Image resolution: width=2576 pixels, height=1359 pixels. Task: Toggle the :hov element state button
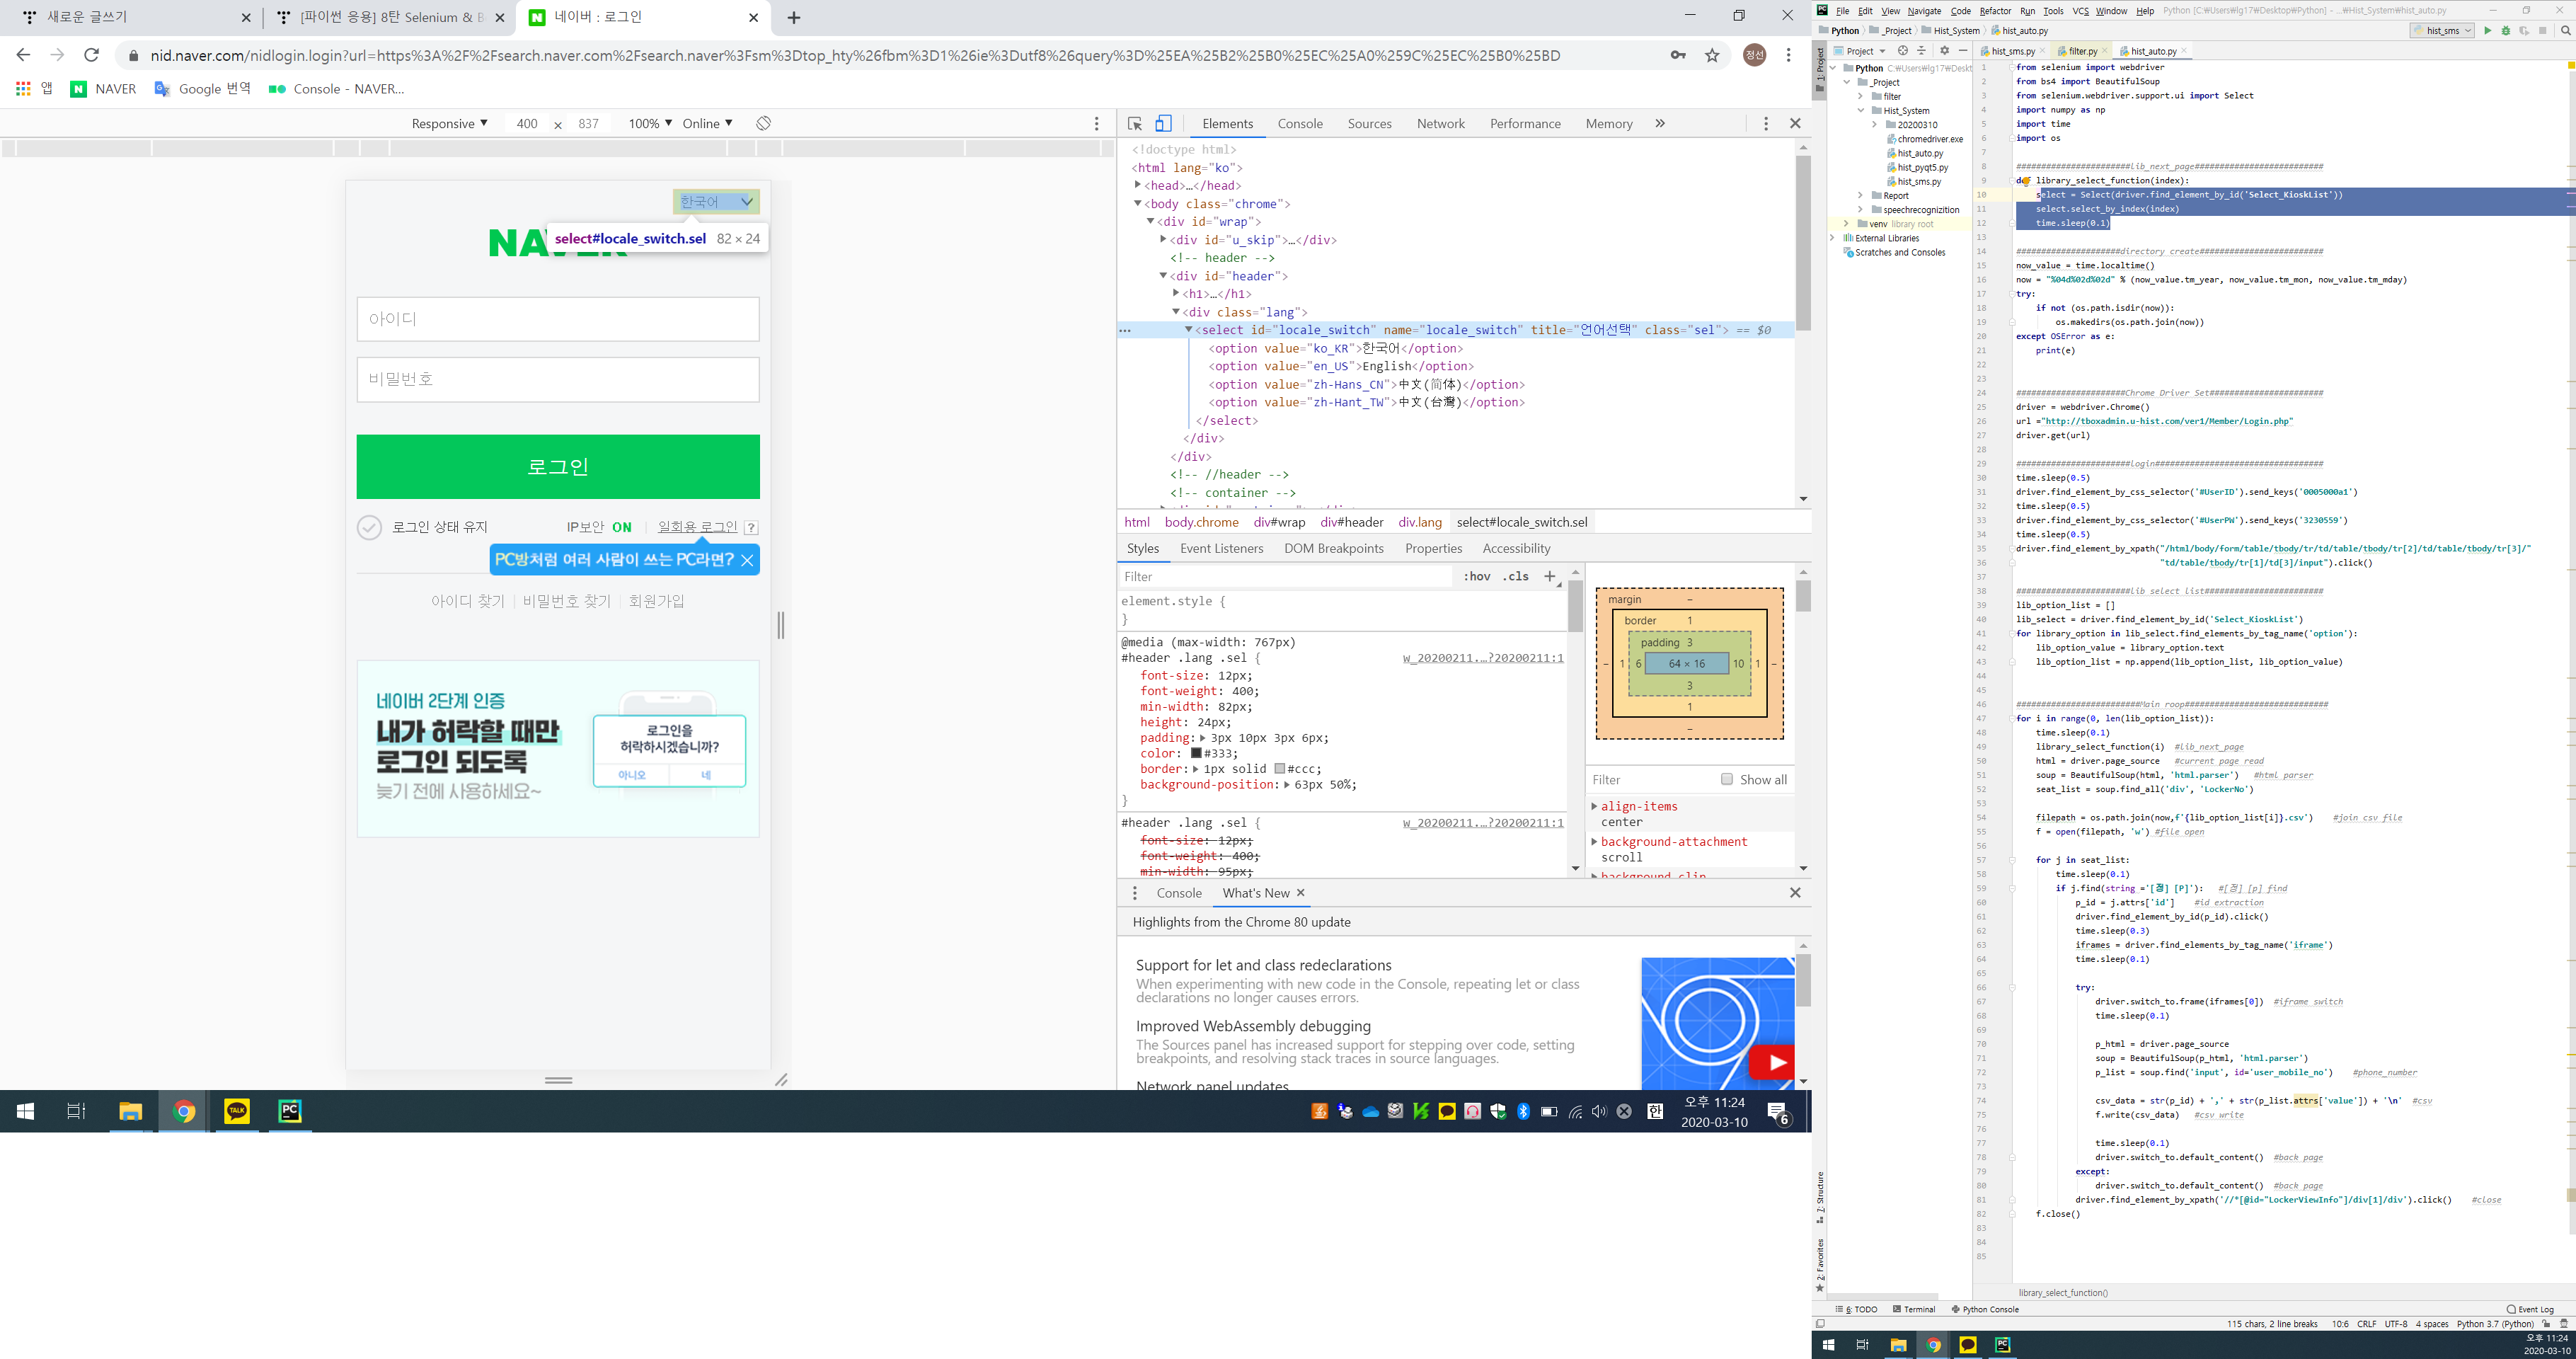[1476, 576]
